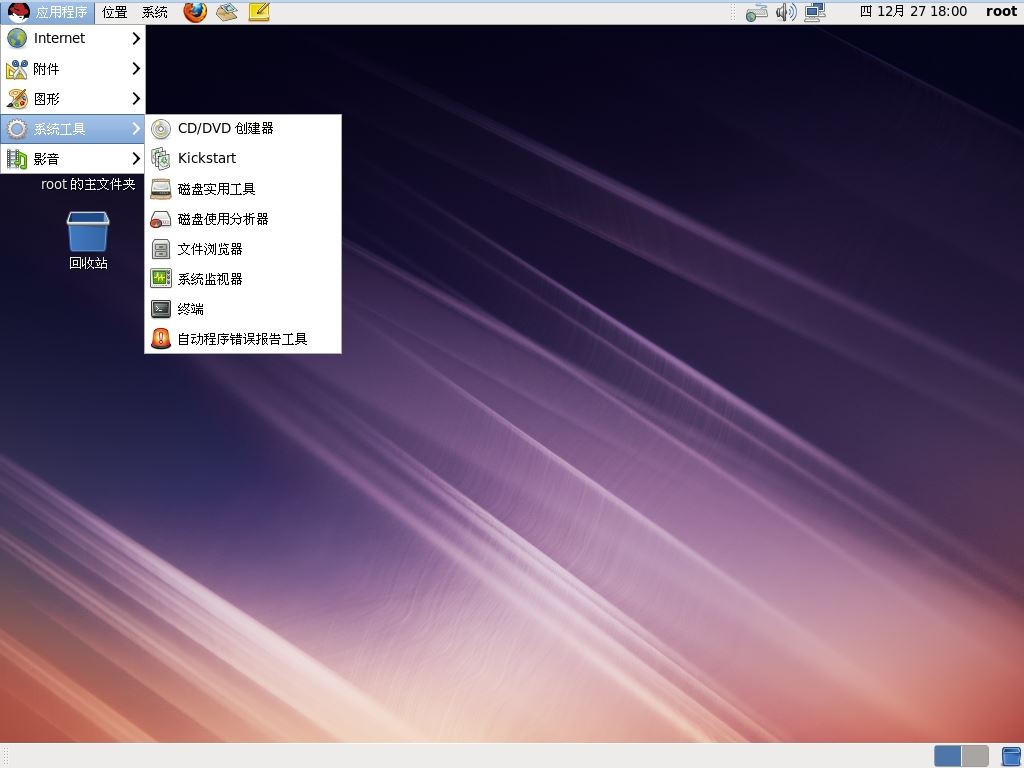
Task: Click the CD/DVD creator disc icon
Action: 161,129
